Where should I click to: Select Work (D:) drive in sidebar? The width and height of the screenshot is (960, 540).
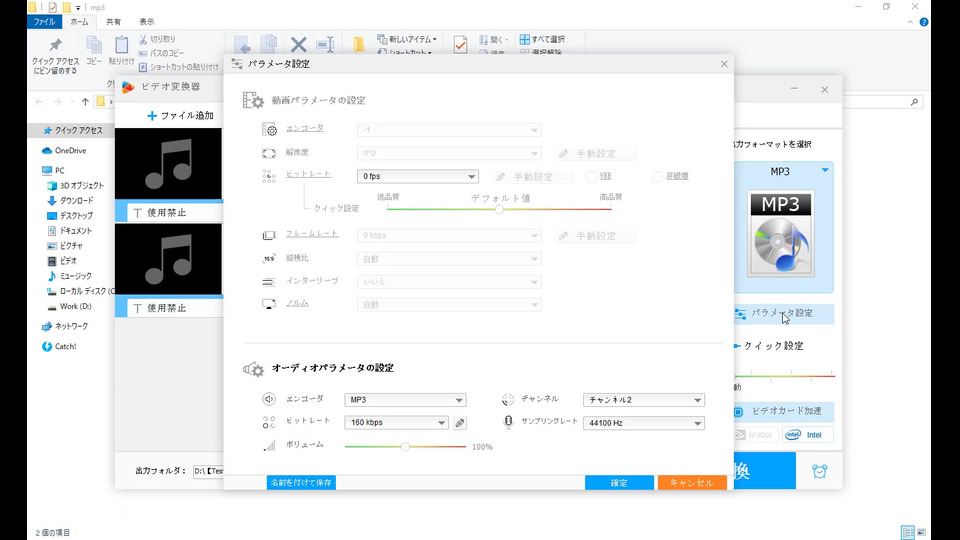click(x=69, y=306)
